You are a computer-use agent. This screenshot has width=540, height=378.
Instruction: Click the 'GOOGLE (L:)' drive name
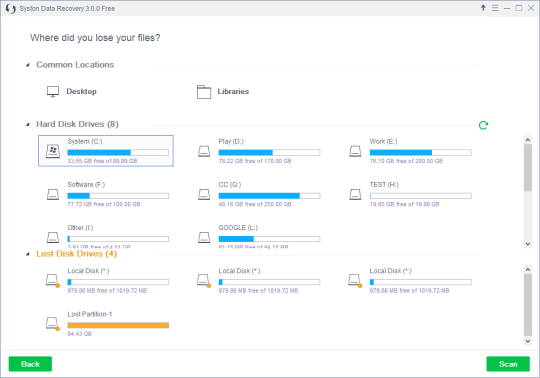pyautogui.click(x=238, y=228)
